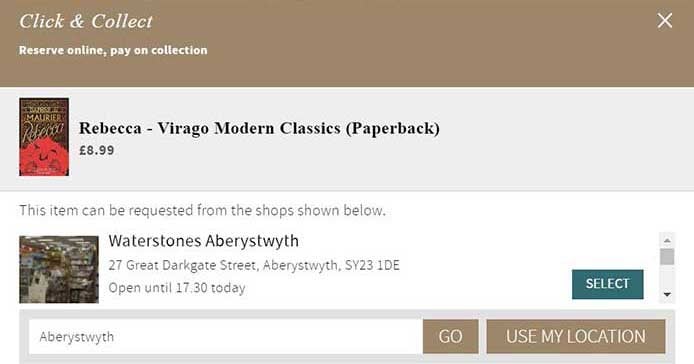Screen dimensions: 694x364
Task: Click the 27 Great Darkgate Street address
Action: (254, 265)
